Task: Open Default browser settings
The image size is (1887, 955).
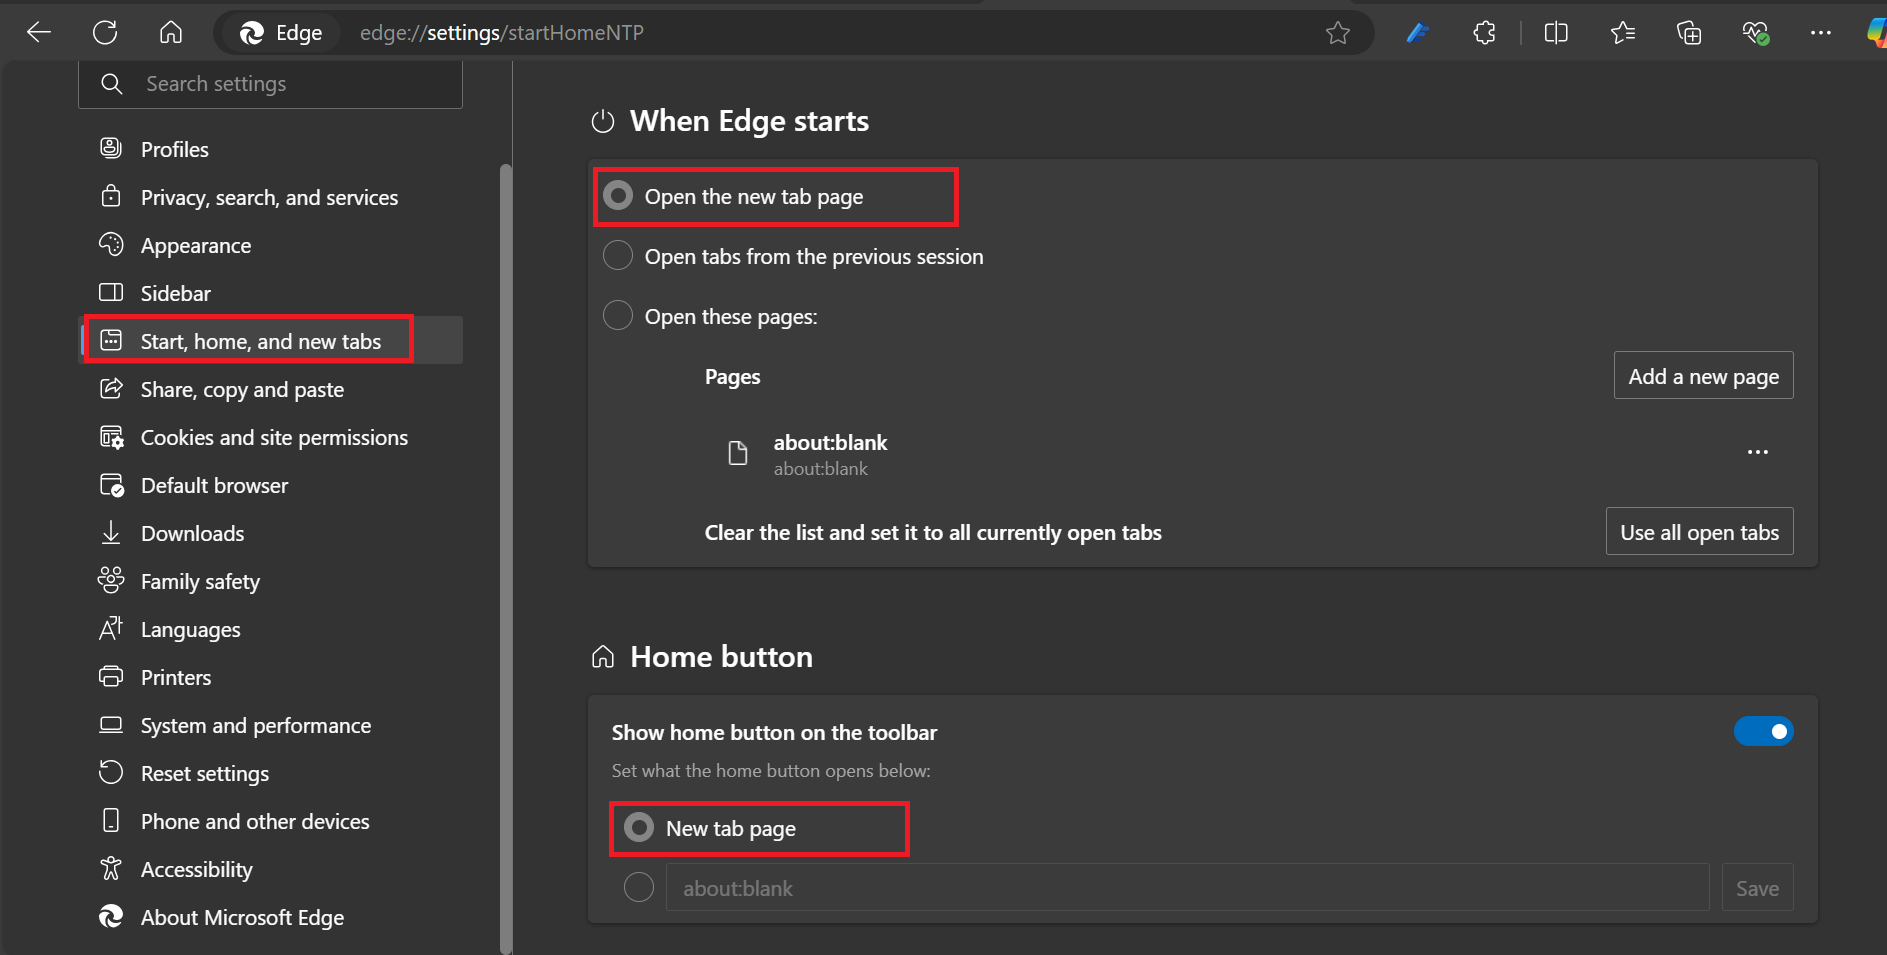Action: tap(271, 485)
